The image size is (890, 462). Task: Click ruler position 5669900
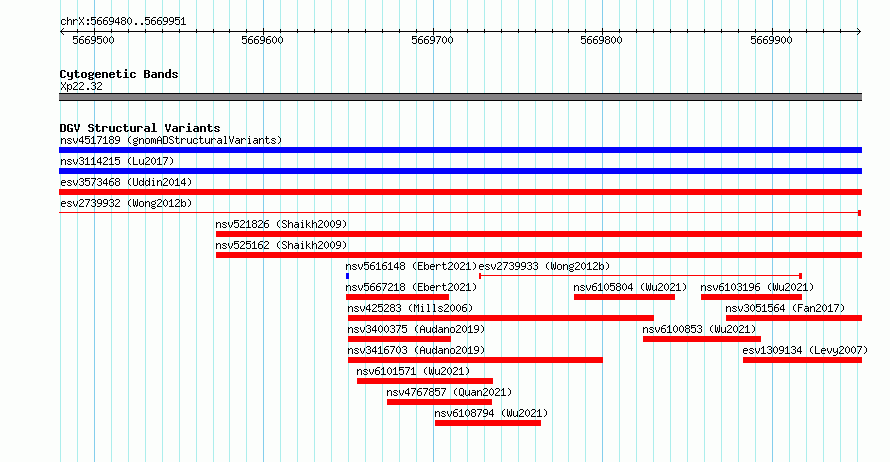(x=771, y=40)
